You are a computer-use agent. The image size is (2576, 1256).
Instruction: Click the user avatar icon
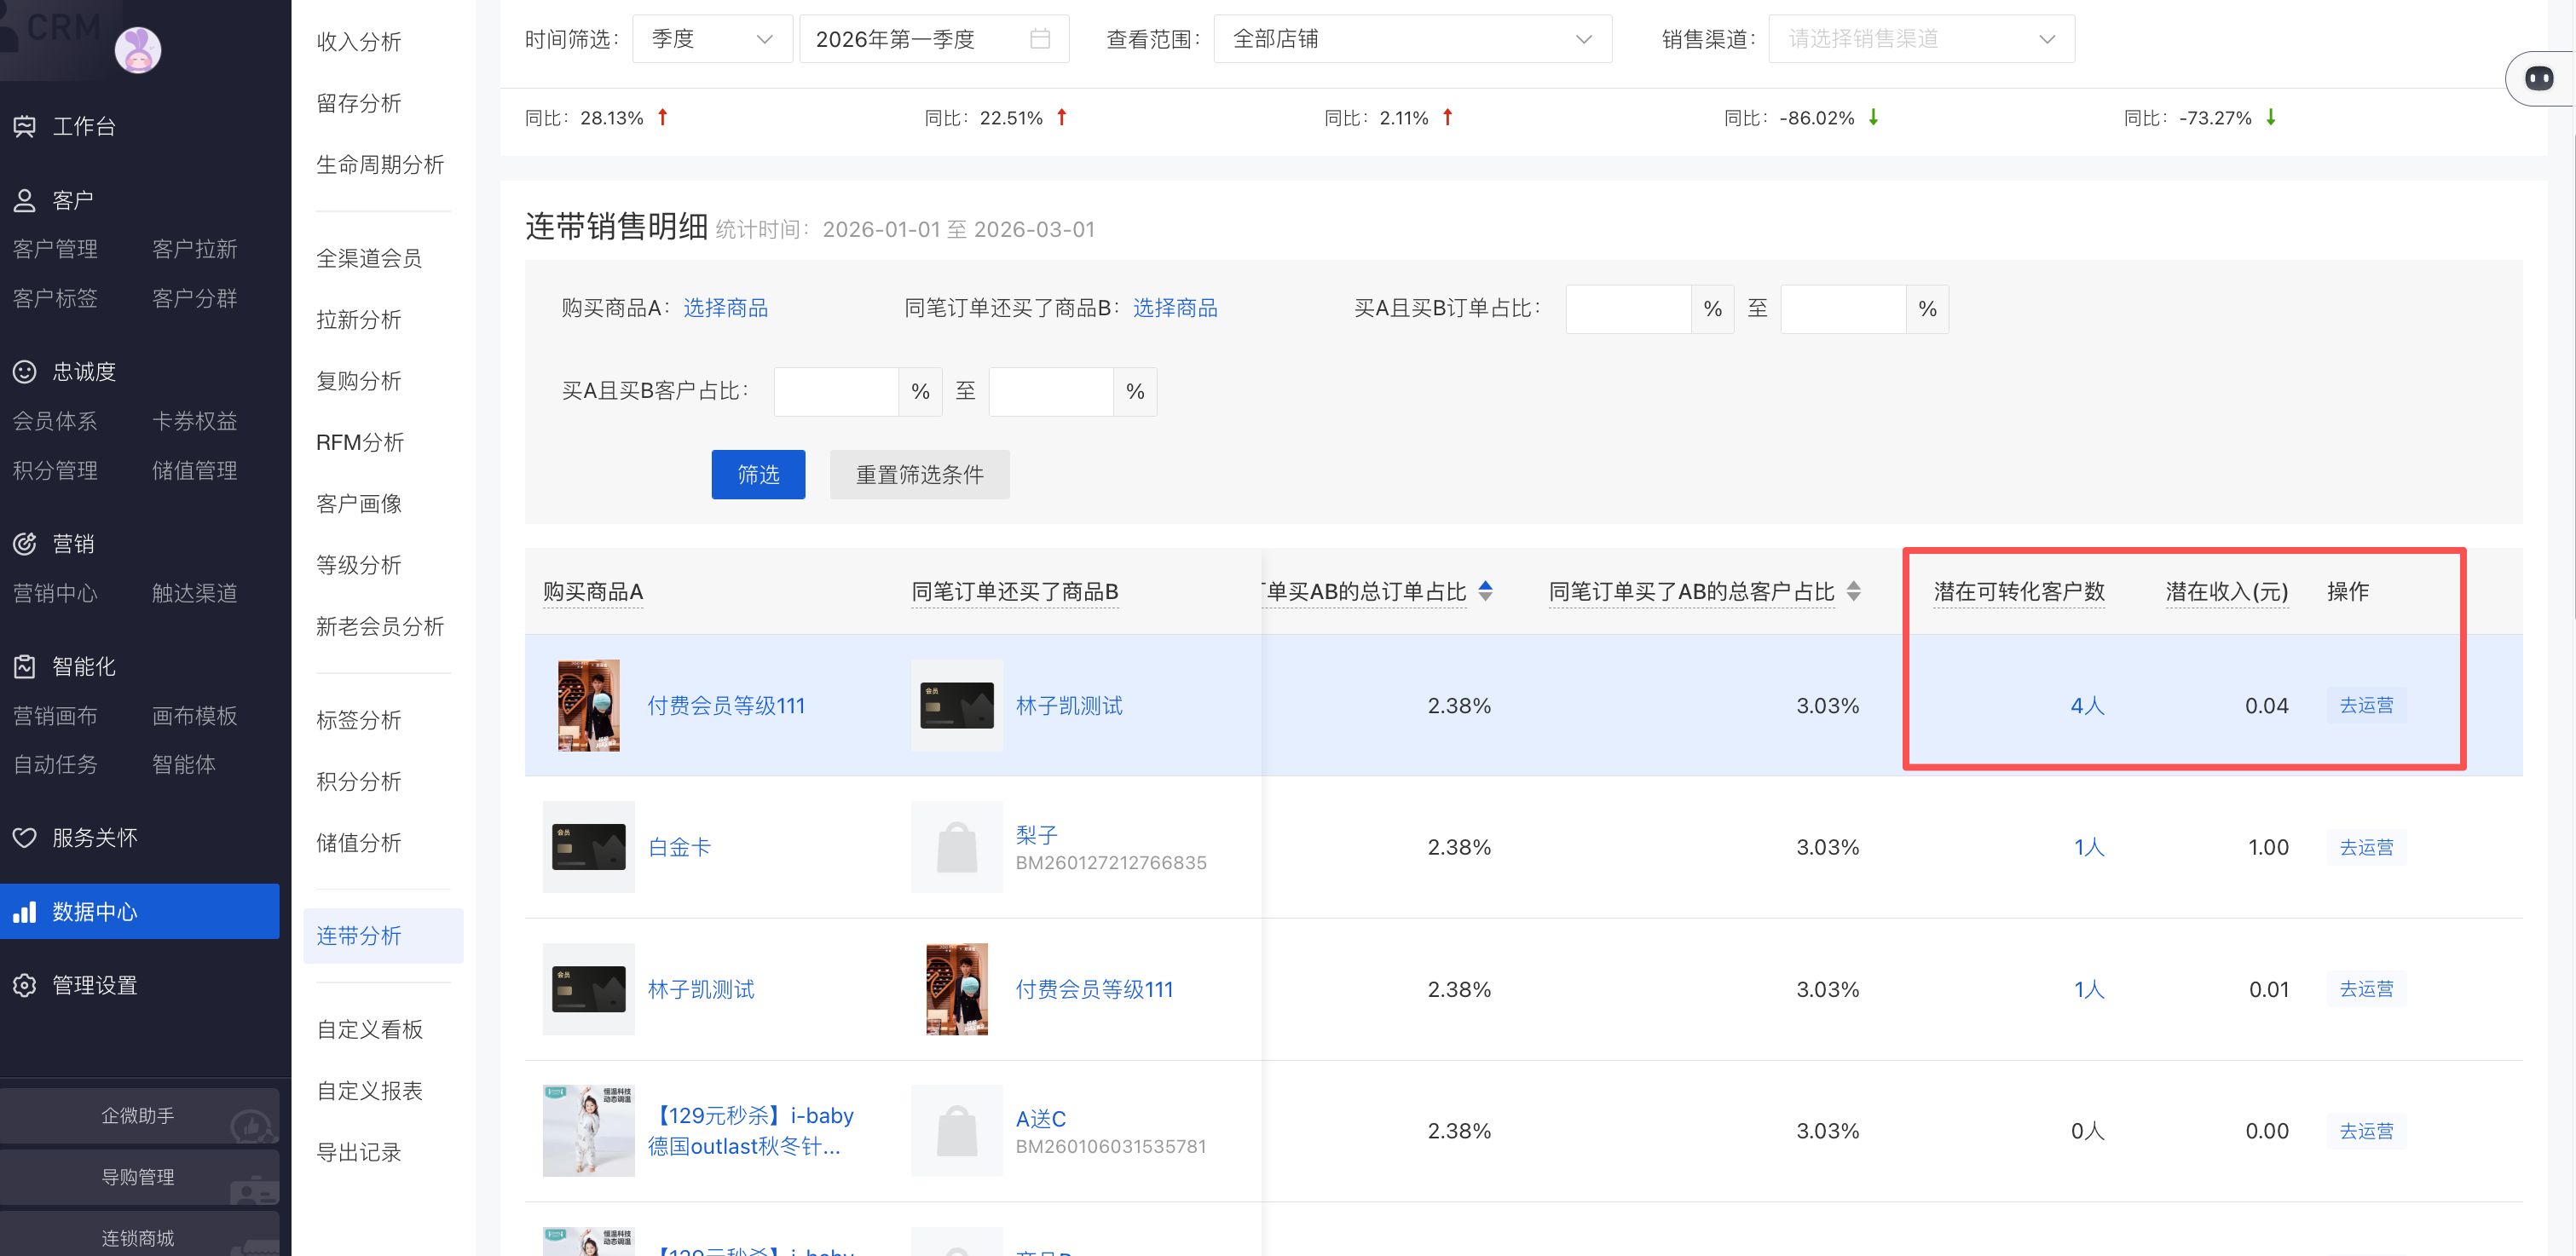[x=138, y=50]
